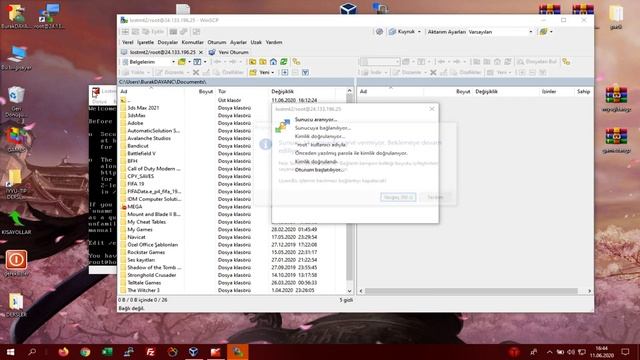Click down arrow of local panel vertical scrollbar
Image resolution: width=640 pixels, height=360 pixels.
point(349,291)
